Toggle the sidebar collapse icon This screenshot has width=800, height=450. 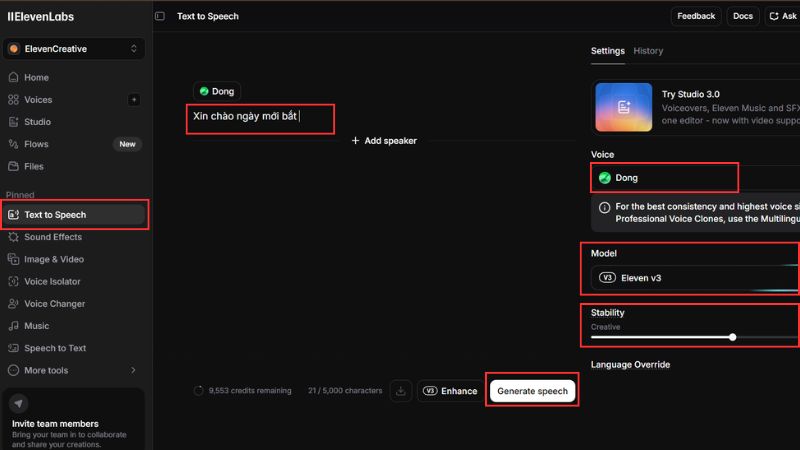pyautogui.click(x=160, y=16)
